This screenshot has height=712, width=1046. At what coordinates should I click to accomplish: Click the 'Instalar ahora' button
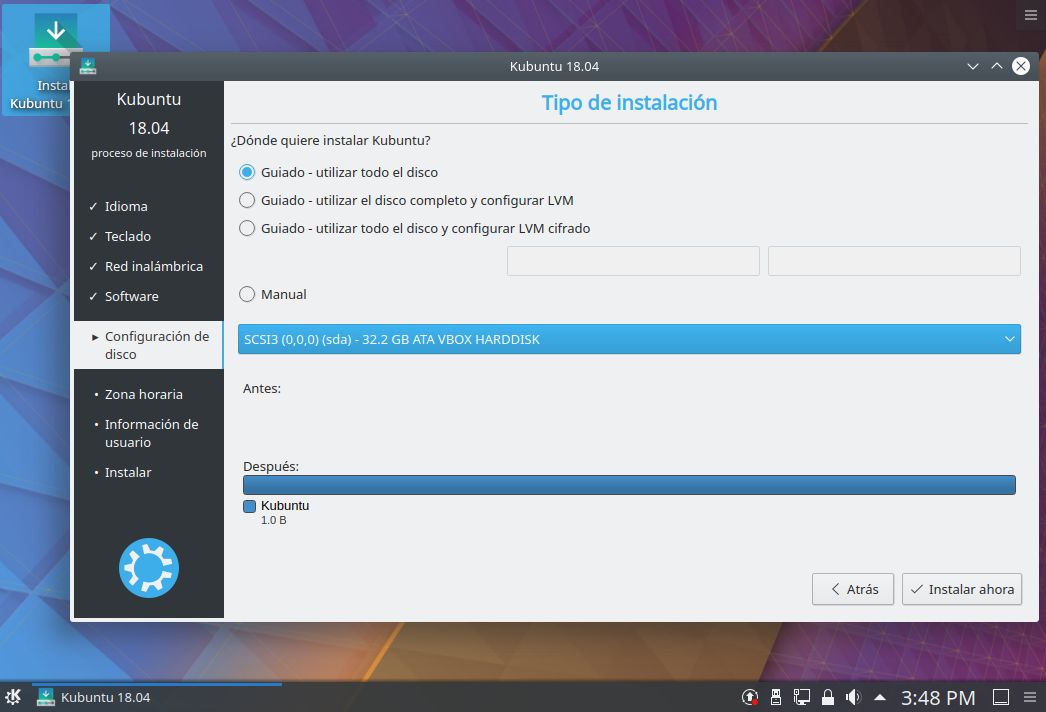pyautogui.click(x=961, y=589)
